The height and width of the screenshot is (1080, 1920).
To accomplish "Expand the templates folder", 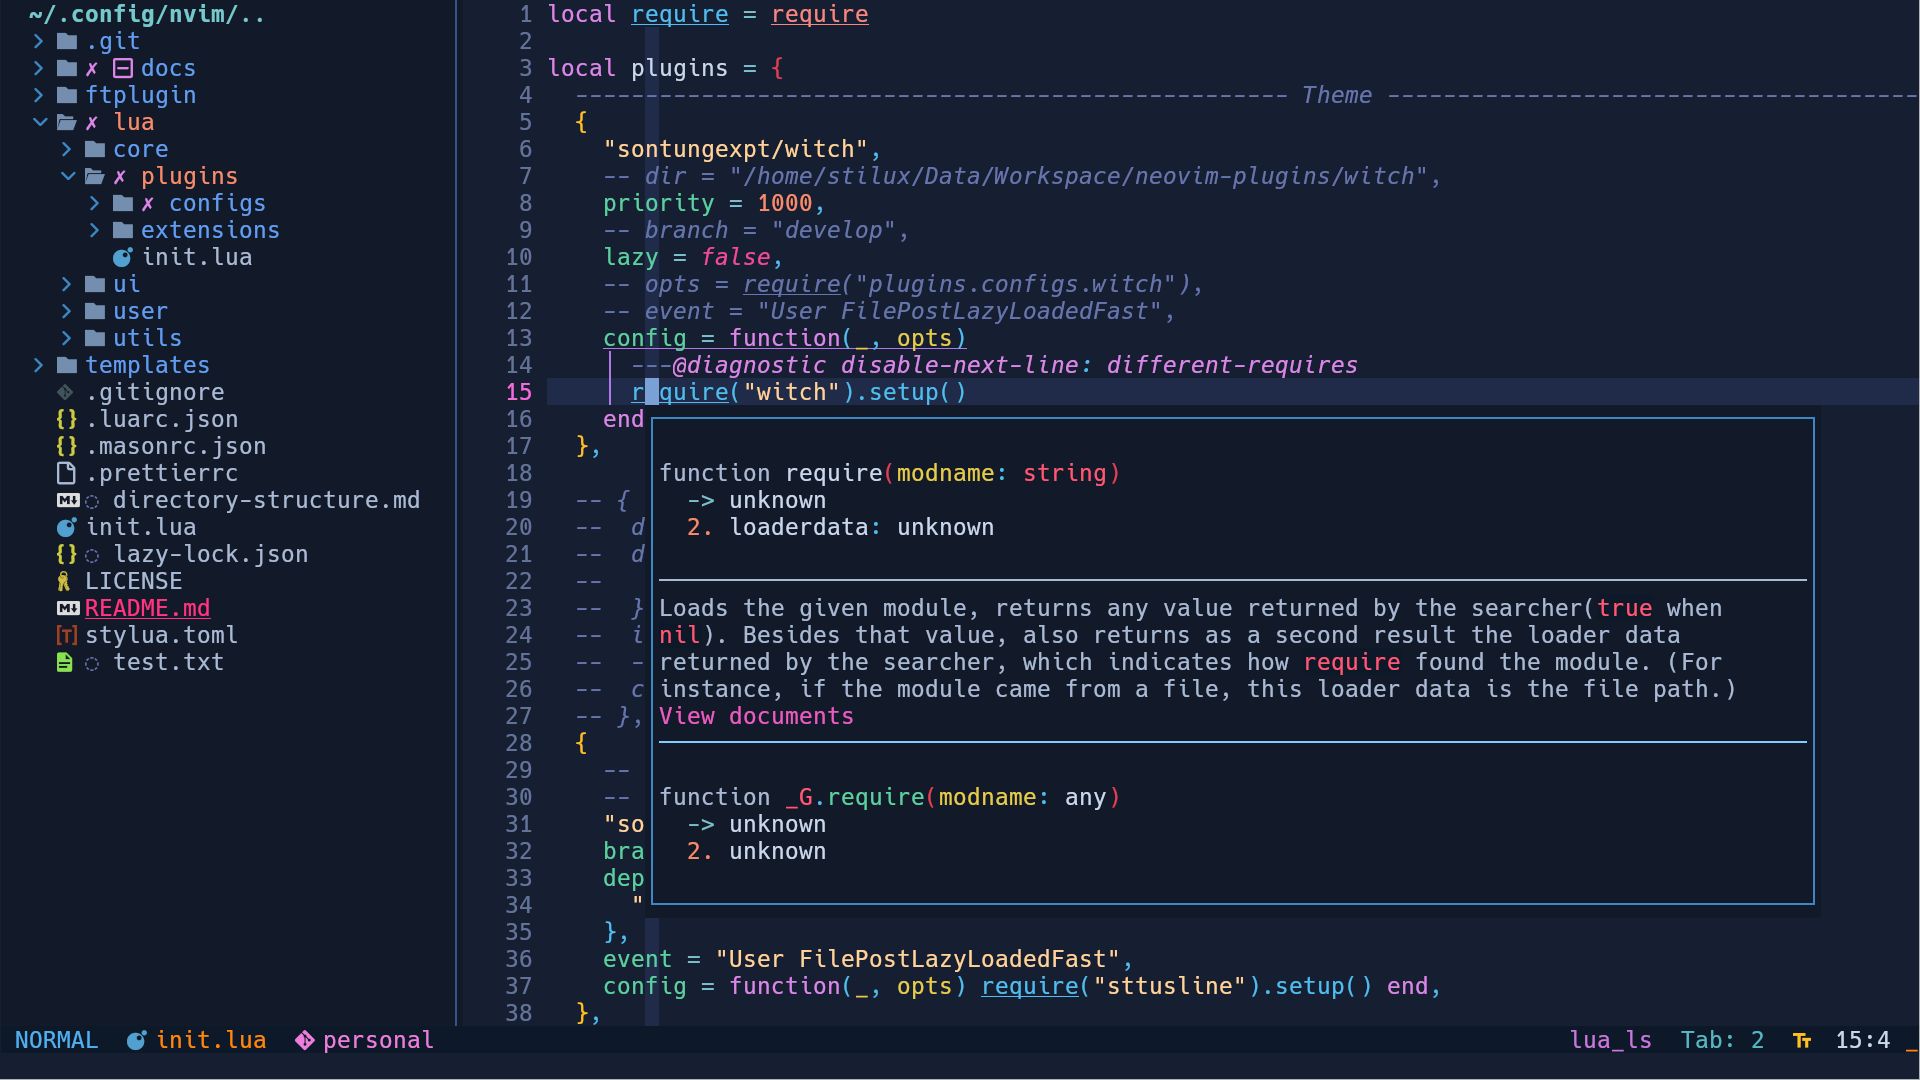I will point(38,365).
